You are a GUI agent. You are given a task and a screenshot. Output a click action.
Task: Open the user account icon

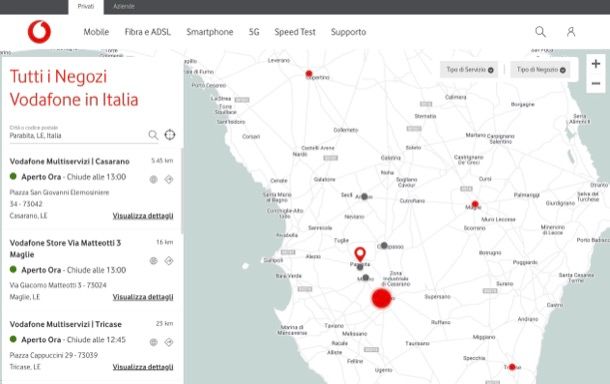click(571, 32)
